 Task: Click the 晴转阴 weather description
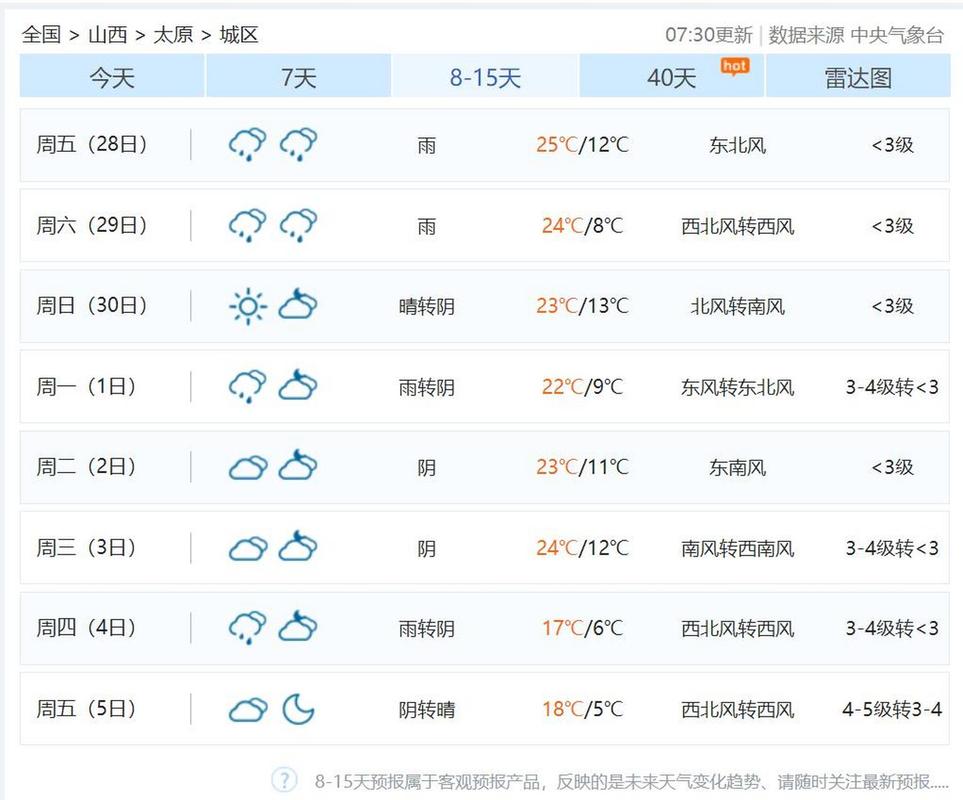pos(427,306)
